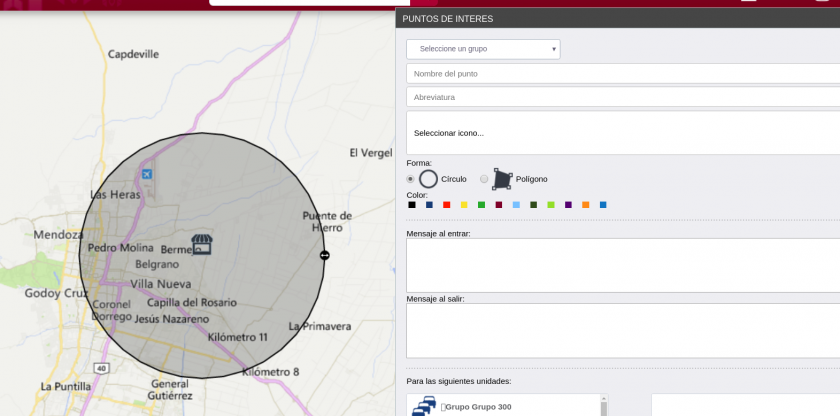The width and height of the screenshot is (840, 416).
Task: Select Grupo Grupo 300 in the units list
Action: click(x=476, y=407)
